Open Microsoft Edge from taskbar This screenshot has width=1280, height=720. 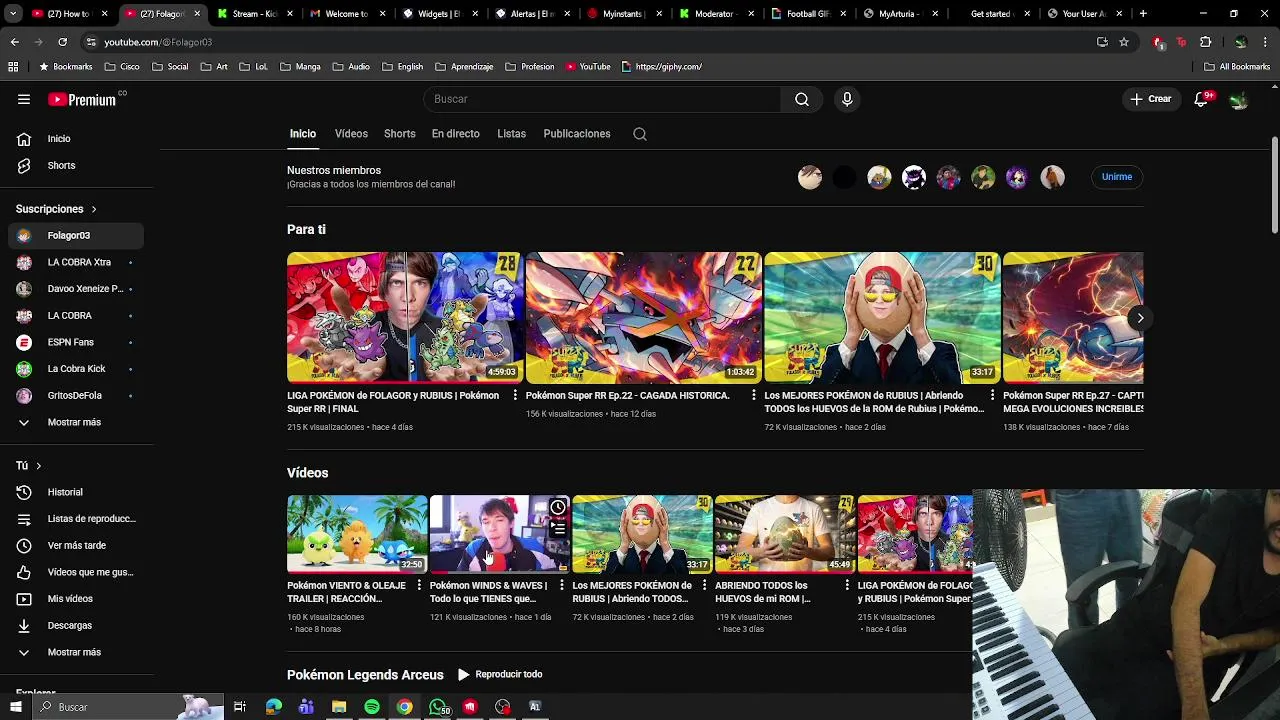[x=273, y=707]
